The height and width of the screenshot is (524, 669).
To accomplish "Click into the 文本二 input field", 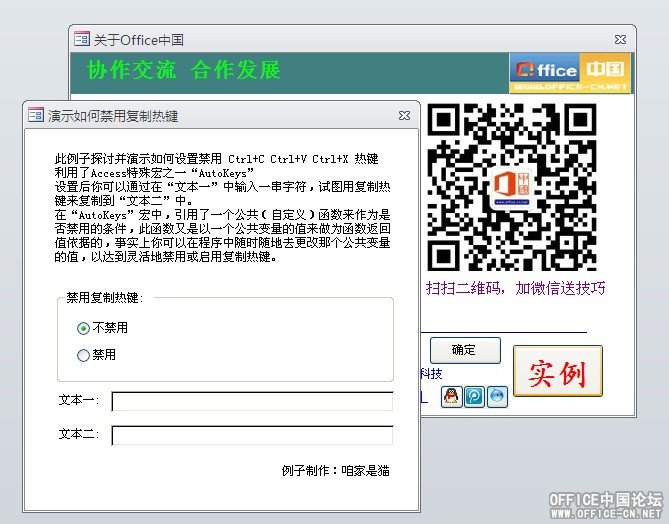I will (252, 435).
